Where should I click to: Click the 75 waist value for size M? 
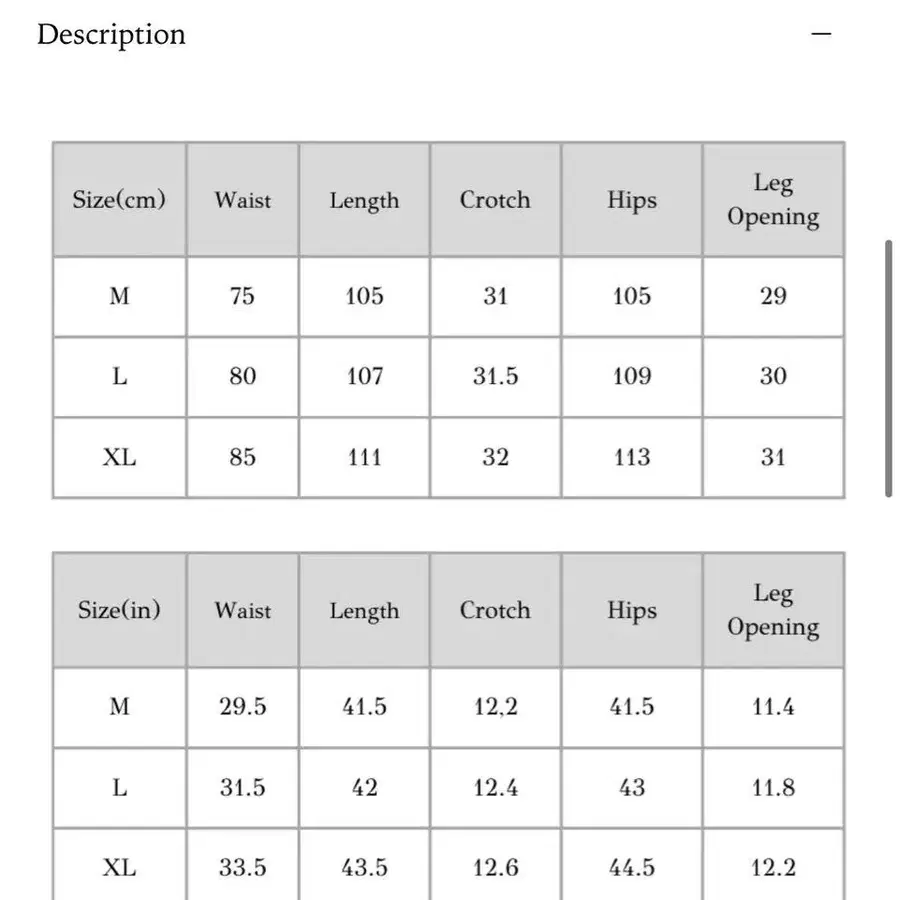coord(242,296)
